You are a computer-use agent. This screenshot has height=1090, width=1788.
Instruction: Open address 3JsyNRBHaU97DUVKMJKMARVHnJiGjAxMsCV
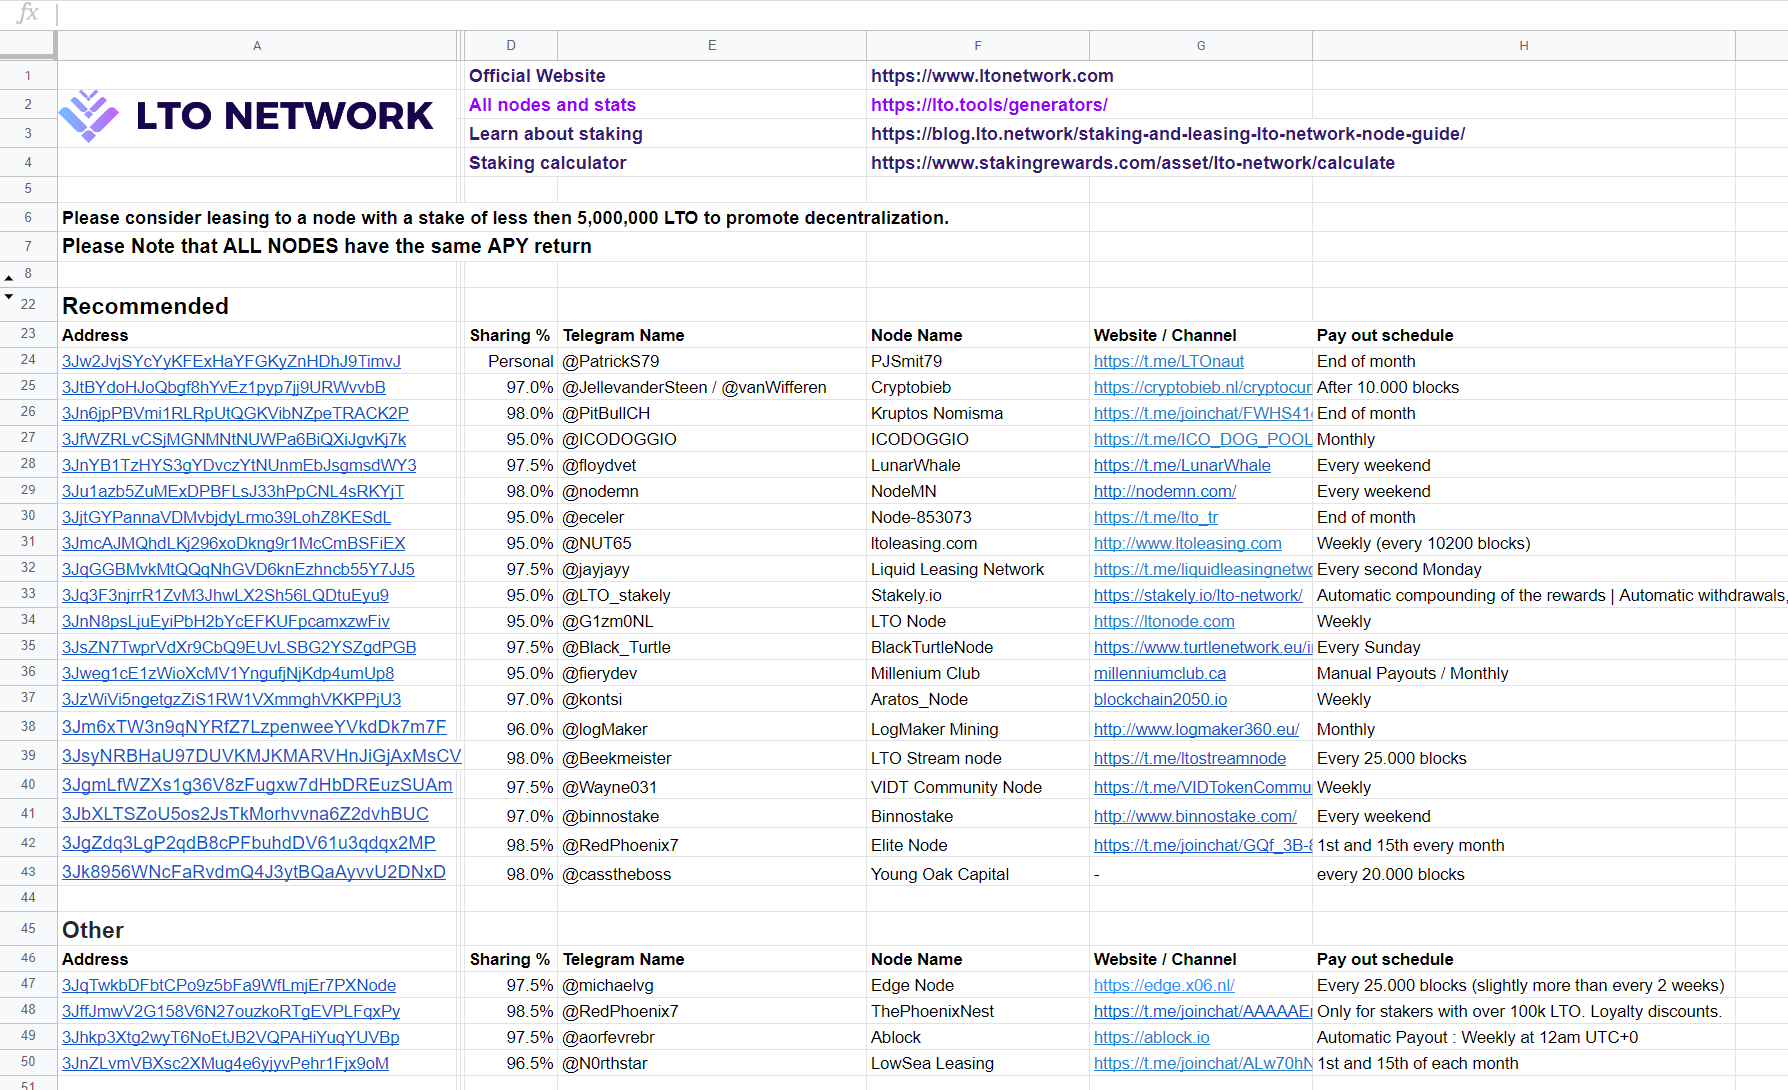pyautogui.click(x=261, y=756)
